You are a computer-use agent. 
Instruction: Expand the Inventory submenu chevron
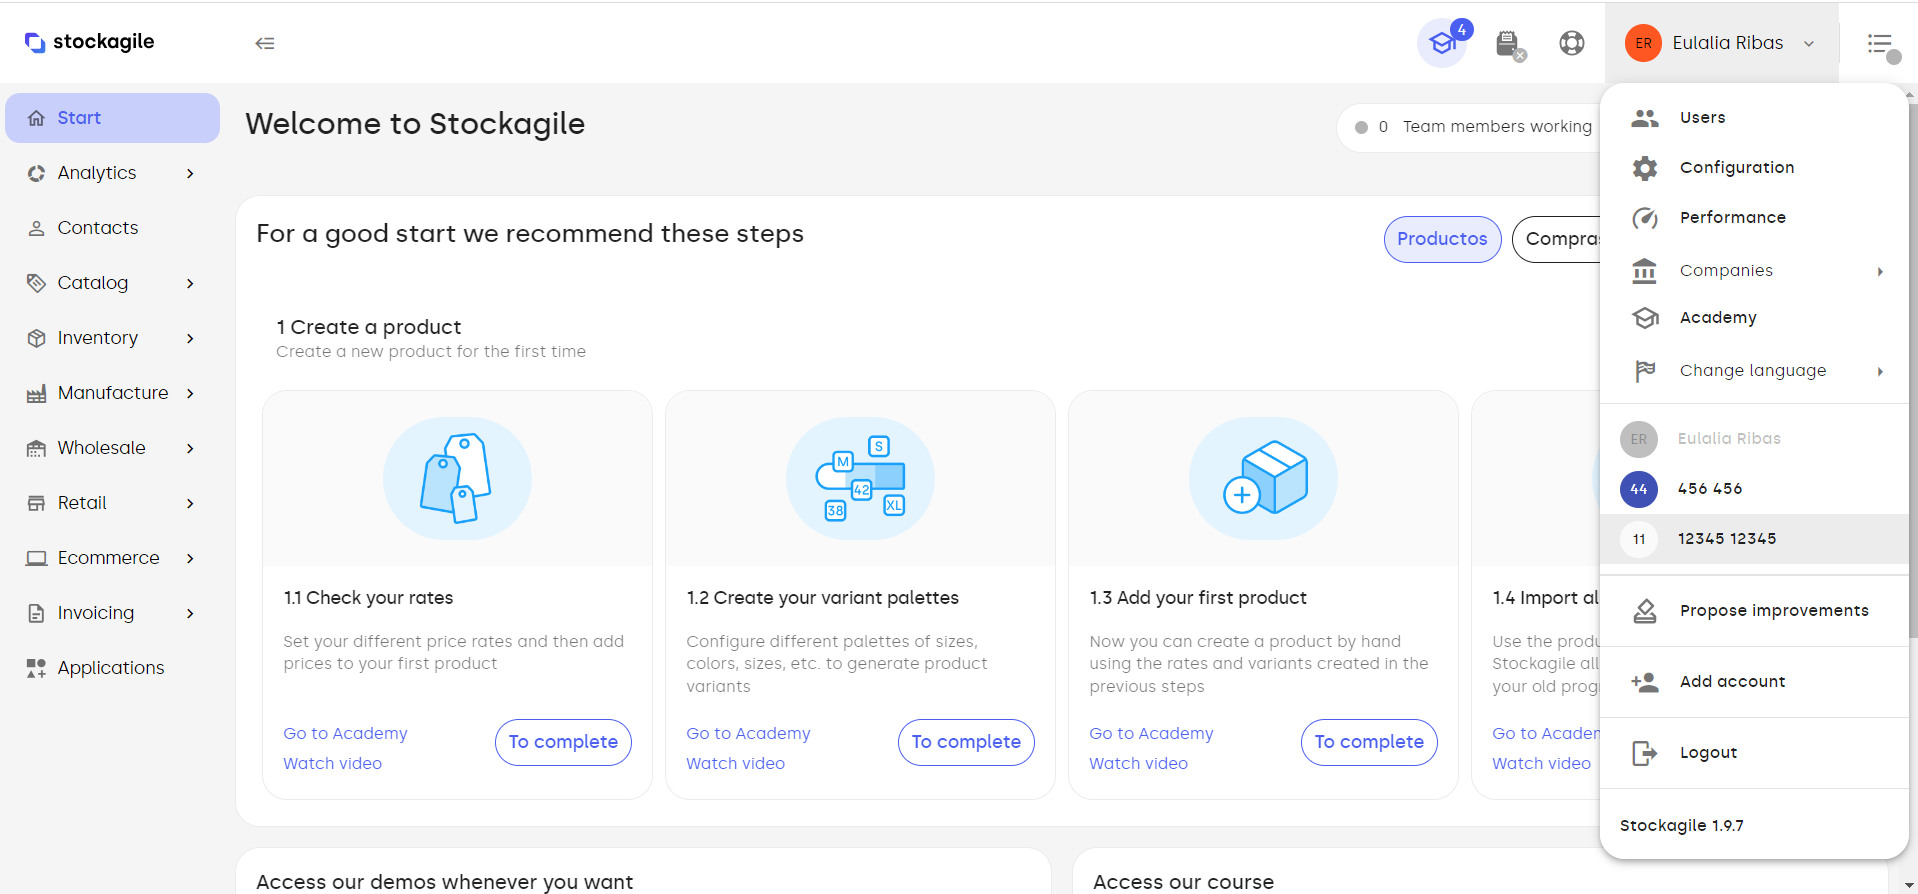tap(190, 338)
